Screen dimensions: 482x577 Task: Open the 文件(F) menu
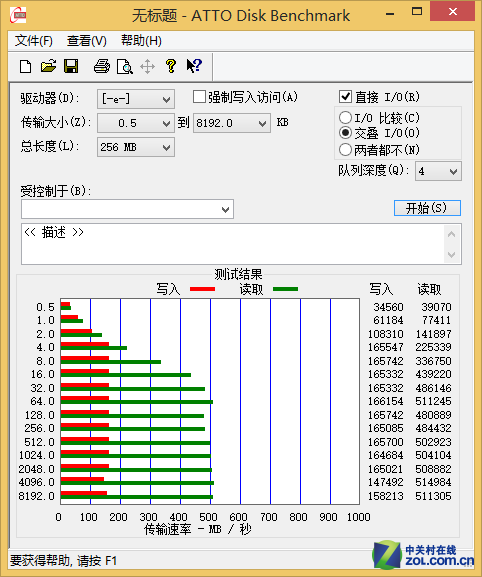(x=33, y=40)
